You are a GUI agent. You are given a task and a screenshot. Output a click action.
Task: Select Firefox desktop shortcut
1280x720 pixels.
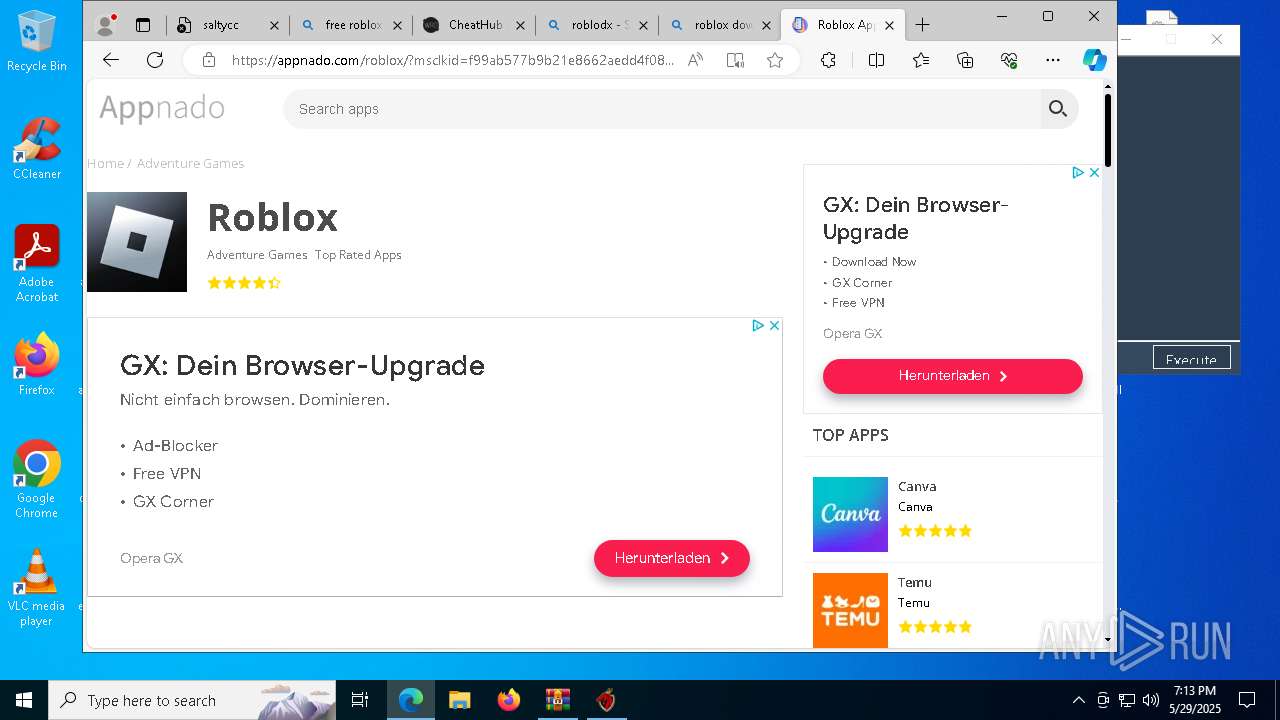[37, 365]
